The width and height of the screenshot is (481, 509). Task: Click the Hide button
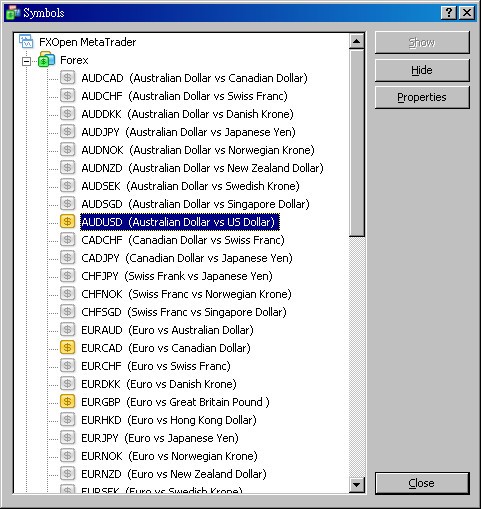click(x=422, y=70)
